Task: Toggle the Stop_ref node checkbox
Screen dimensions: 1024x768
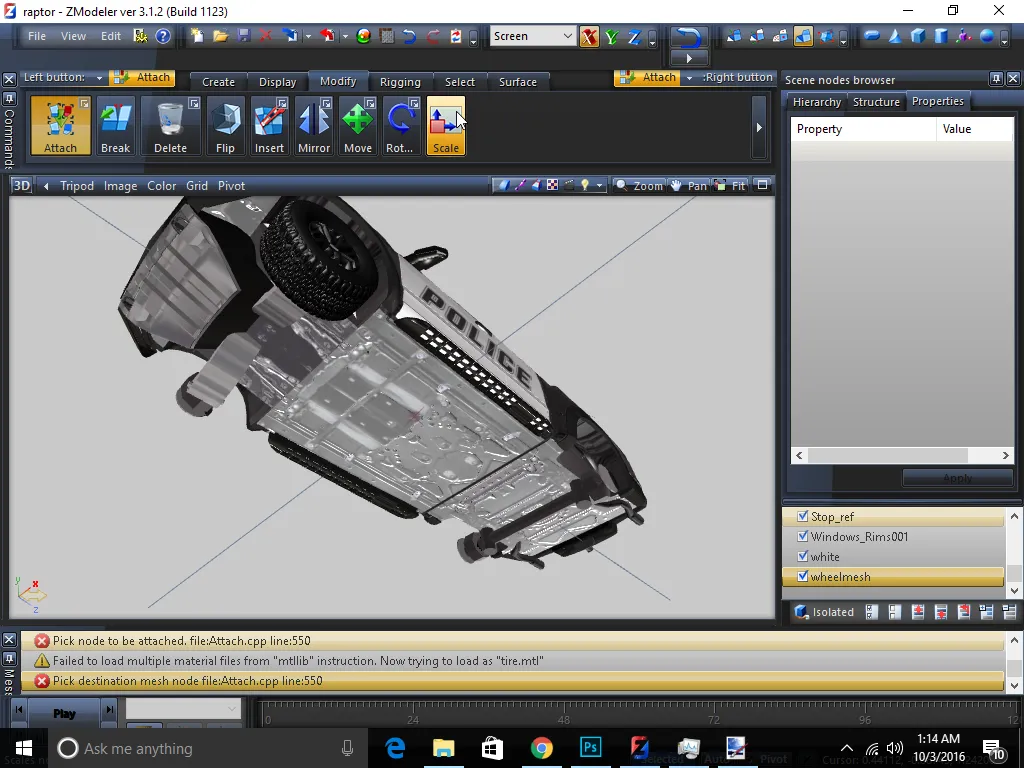Action: (x=802, y=517)
